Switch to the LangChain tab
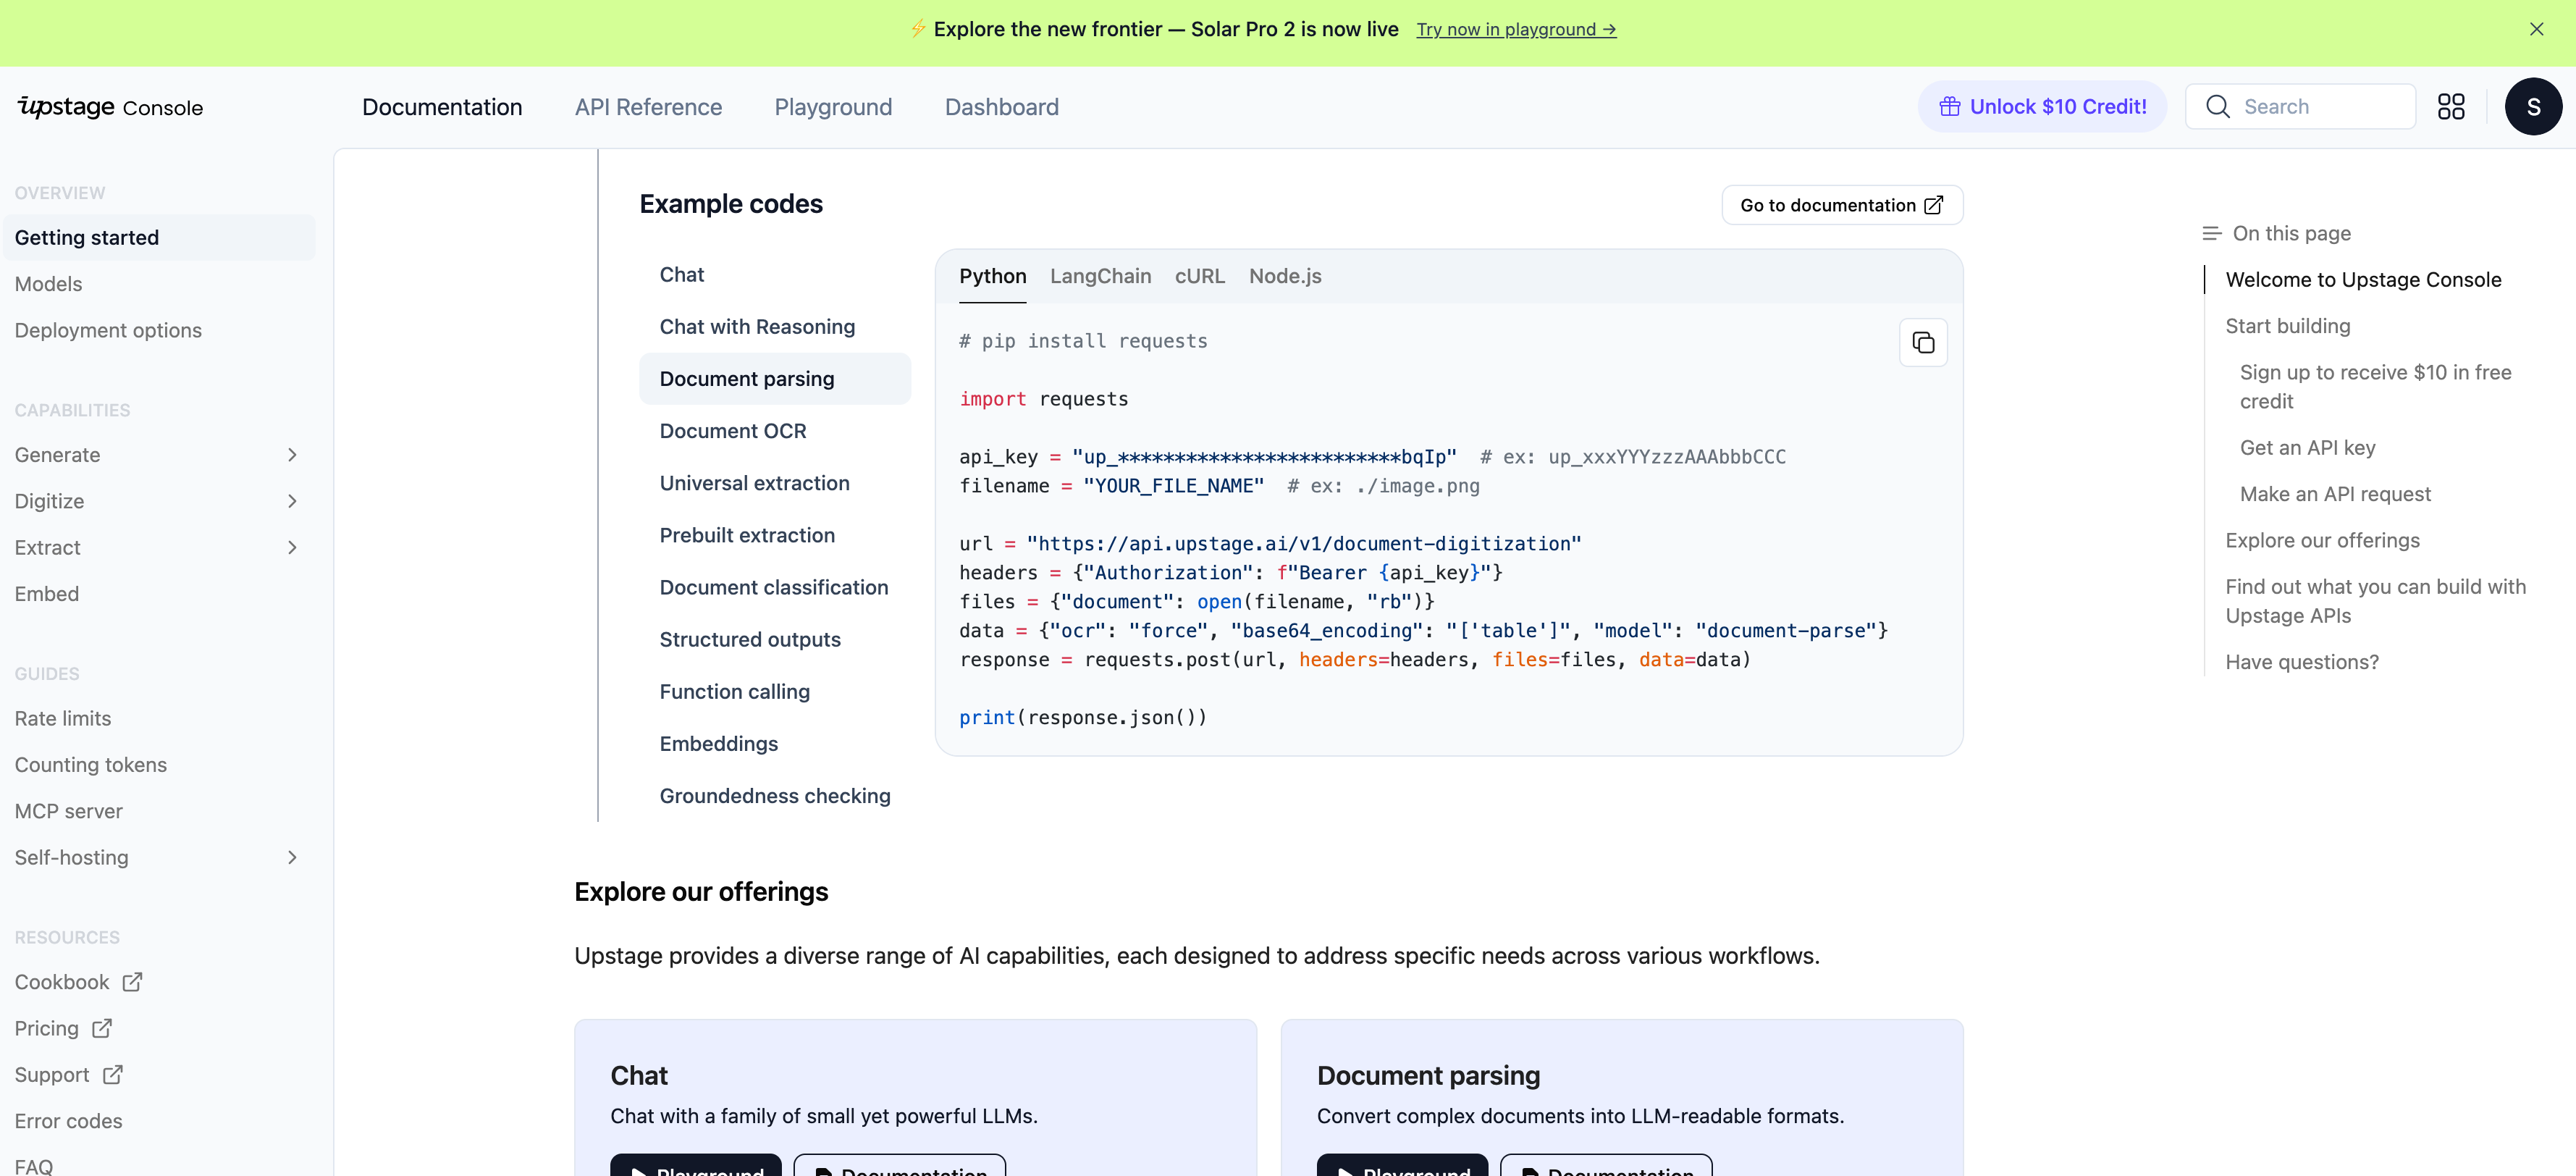2576x1176 pixels. 1100,276
